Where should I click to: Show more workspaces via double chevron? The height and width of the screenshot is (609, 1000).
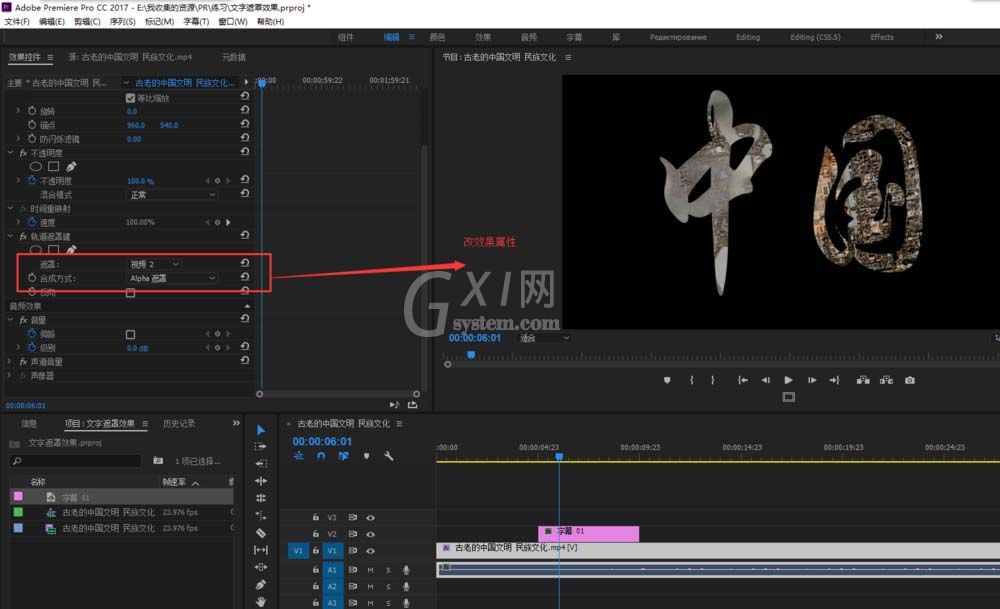(939, 37)
